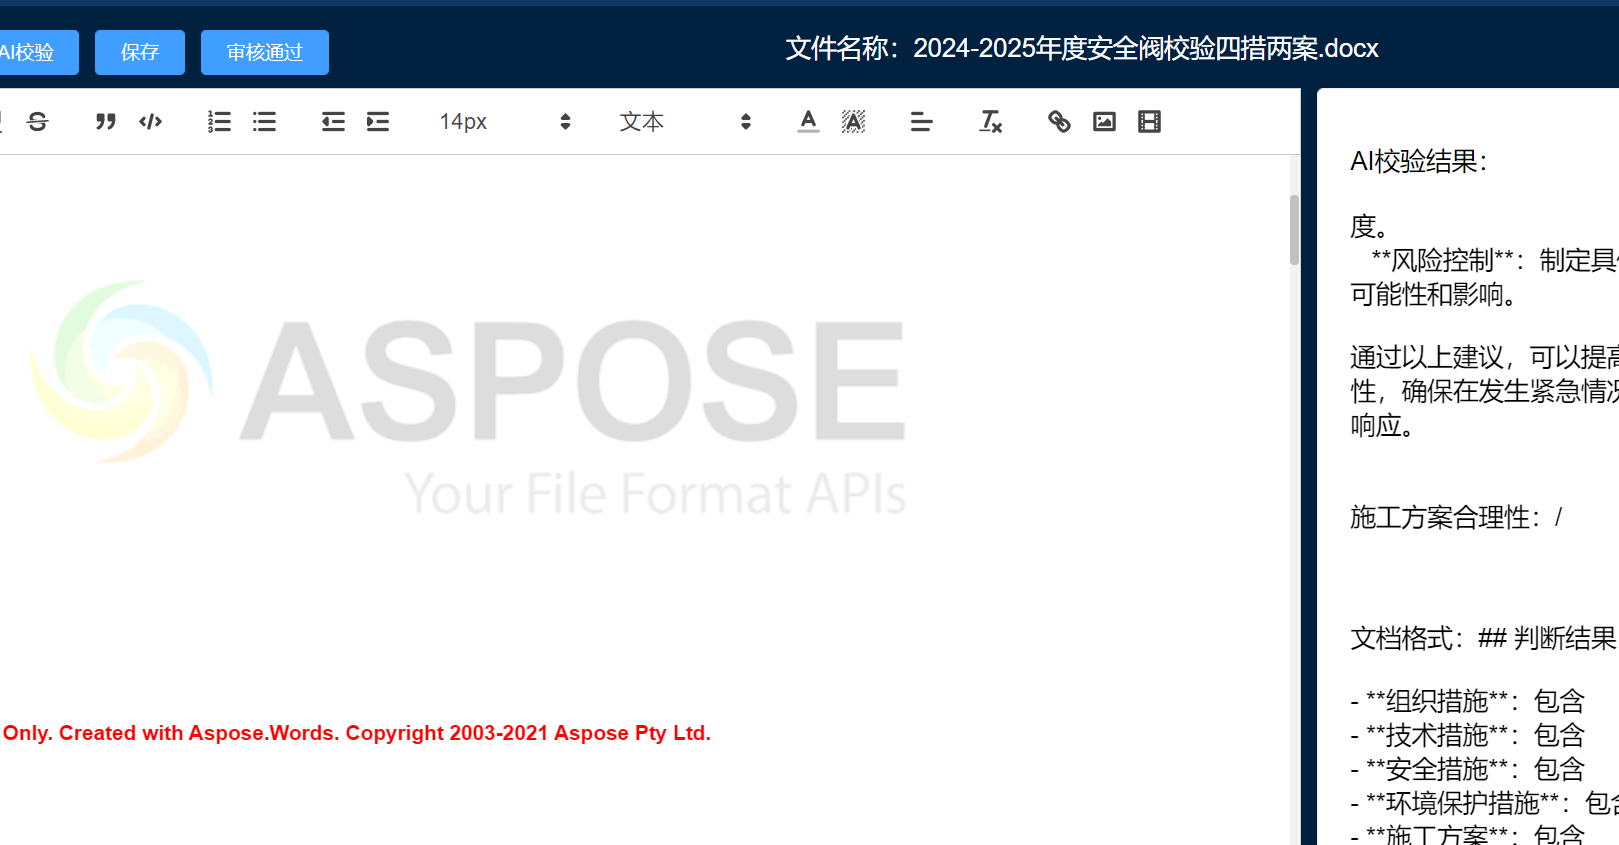Click the 安全措施 包含 line
This screenshot has height=845, width=1619.
[x=1468, y=770]
